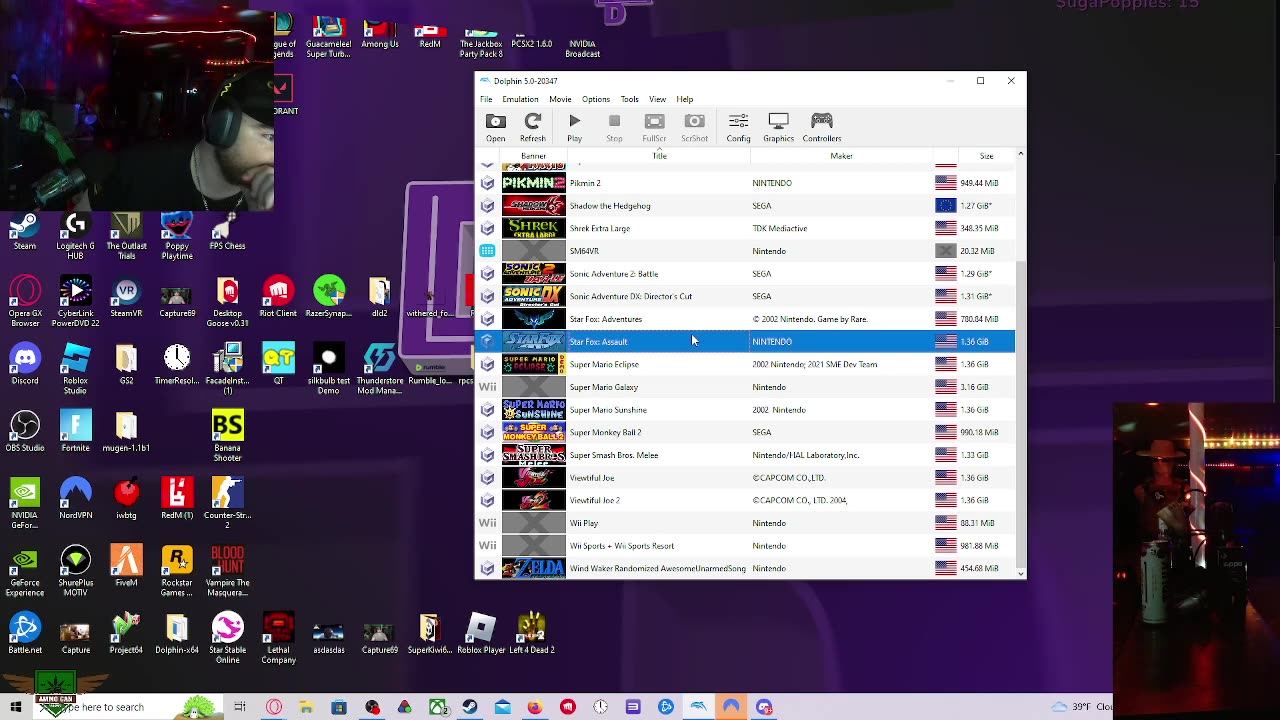1280x720 pixels.
Task: Click the Steam desktop shortcut
Action: pyautogui.click(x=25, y=232)
